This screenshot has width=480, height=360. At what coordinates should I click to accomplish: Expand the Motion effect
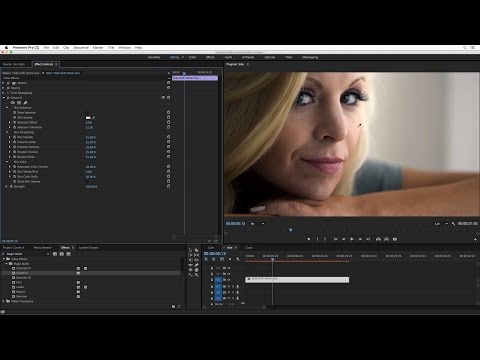coord(4,83)
